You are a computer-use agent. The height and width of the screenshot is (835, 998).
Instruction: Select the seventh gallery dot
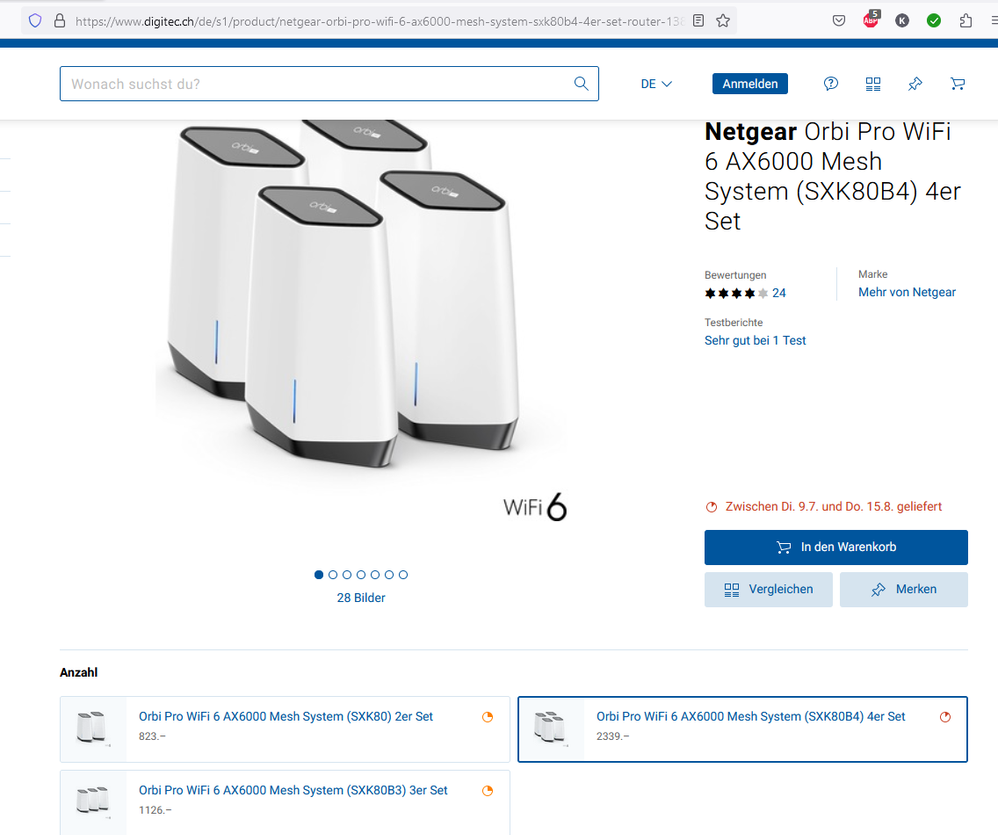(x=403, y=575)
